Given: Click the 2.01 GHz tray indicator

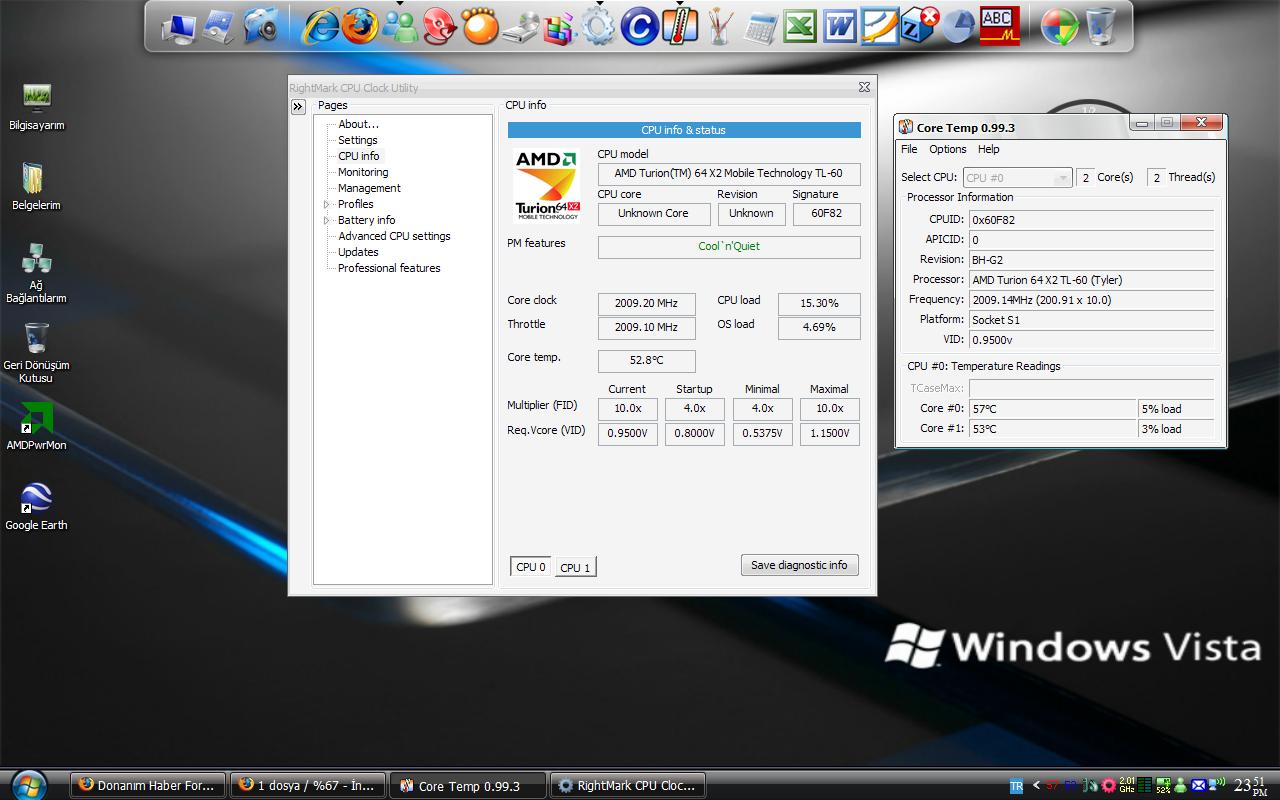Looking at the screenshot, I should [1127, 786].
